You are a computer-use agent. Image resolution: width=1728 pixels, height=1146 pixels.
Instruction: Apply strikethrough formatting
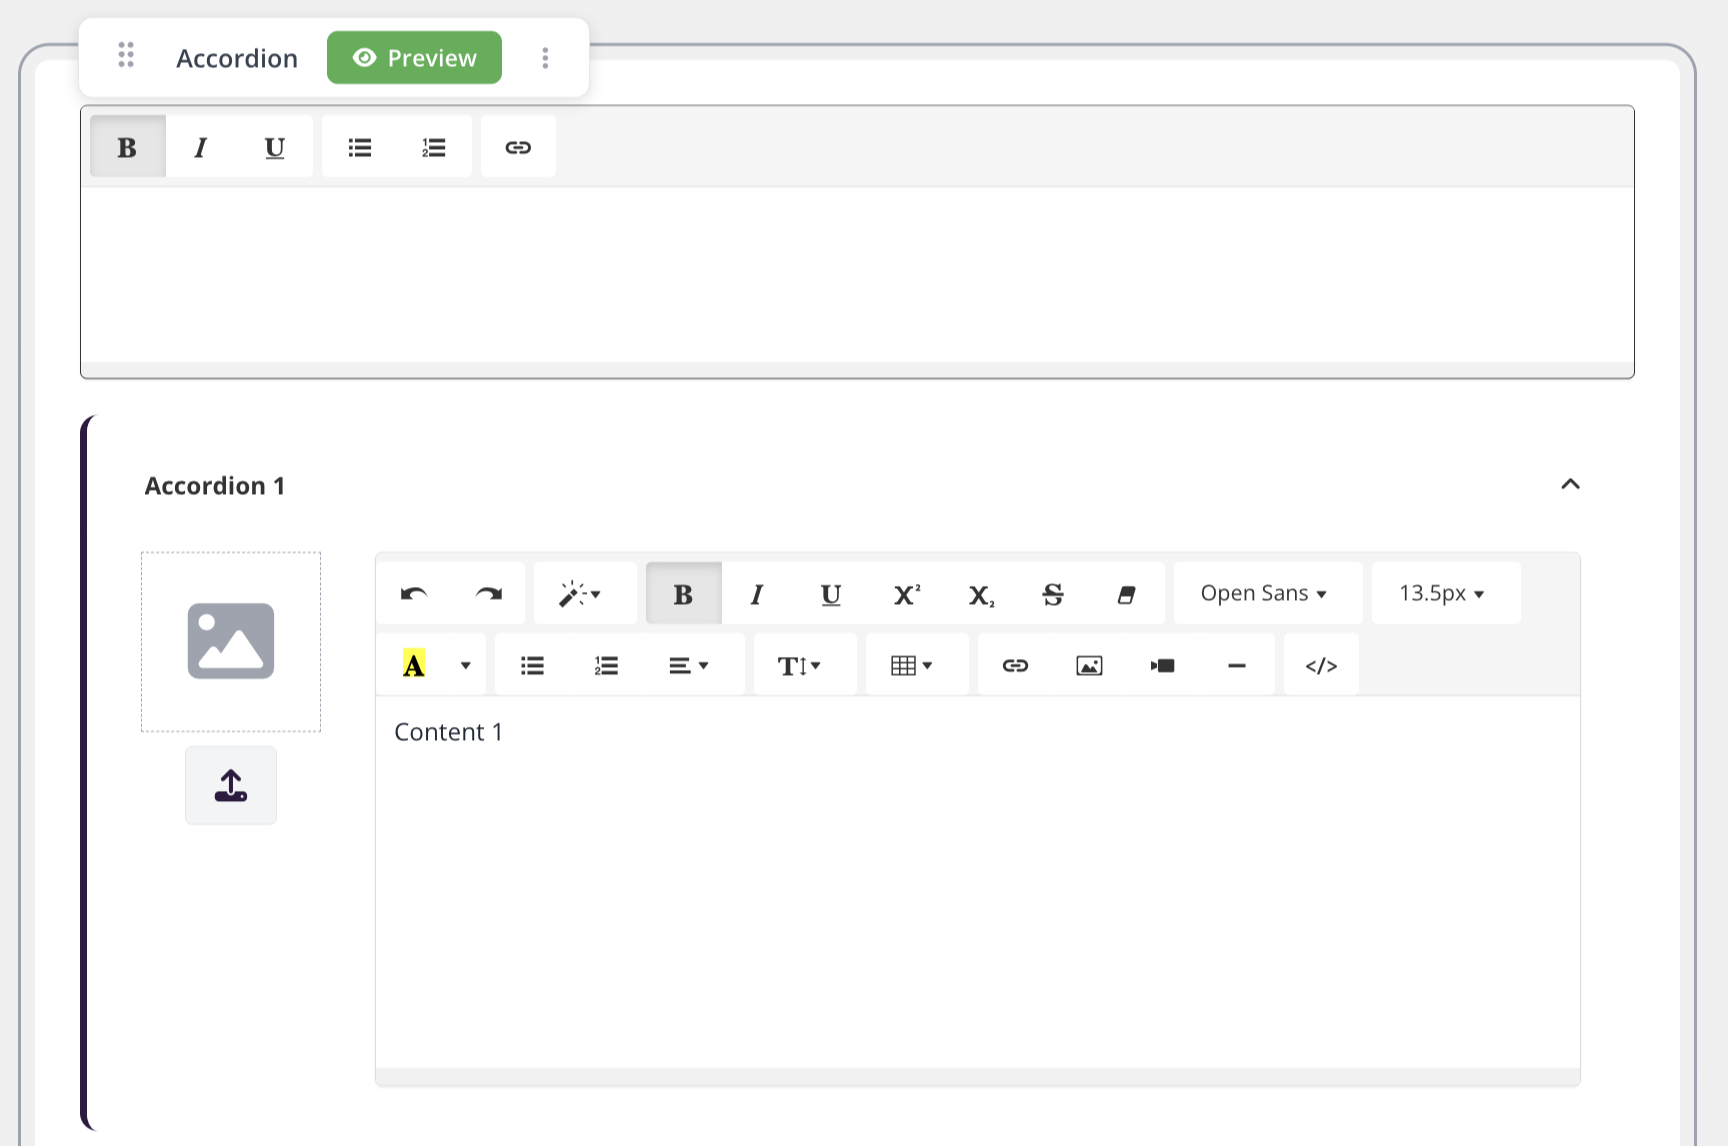tap(1053, 594)
